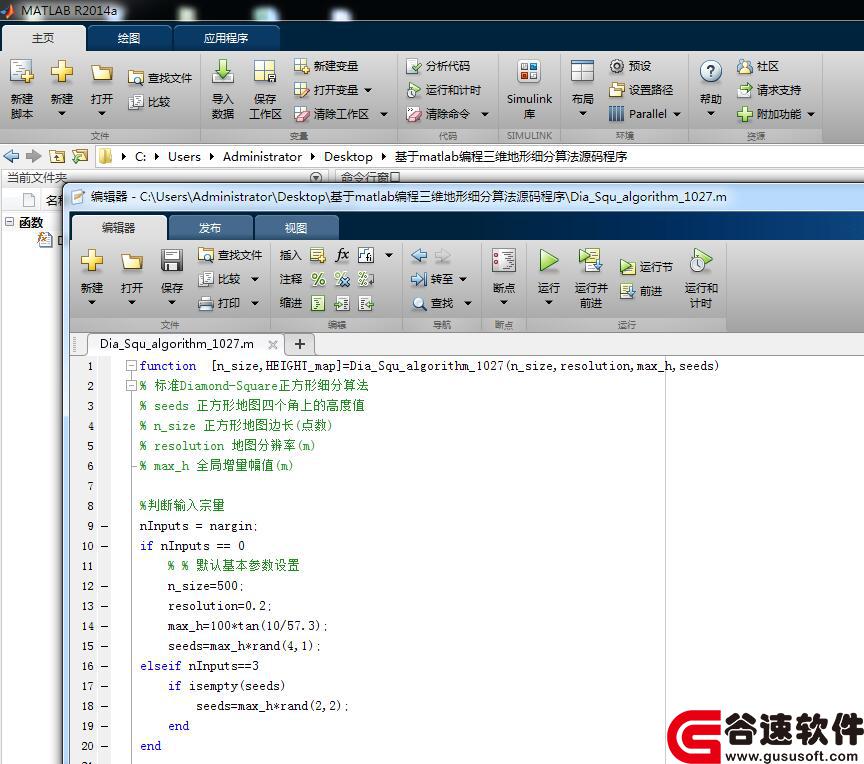The width and height of the screenshot is (864, 764).
Task: Click the Smart Indent icon
Action: 318,304
